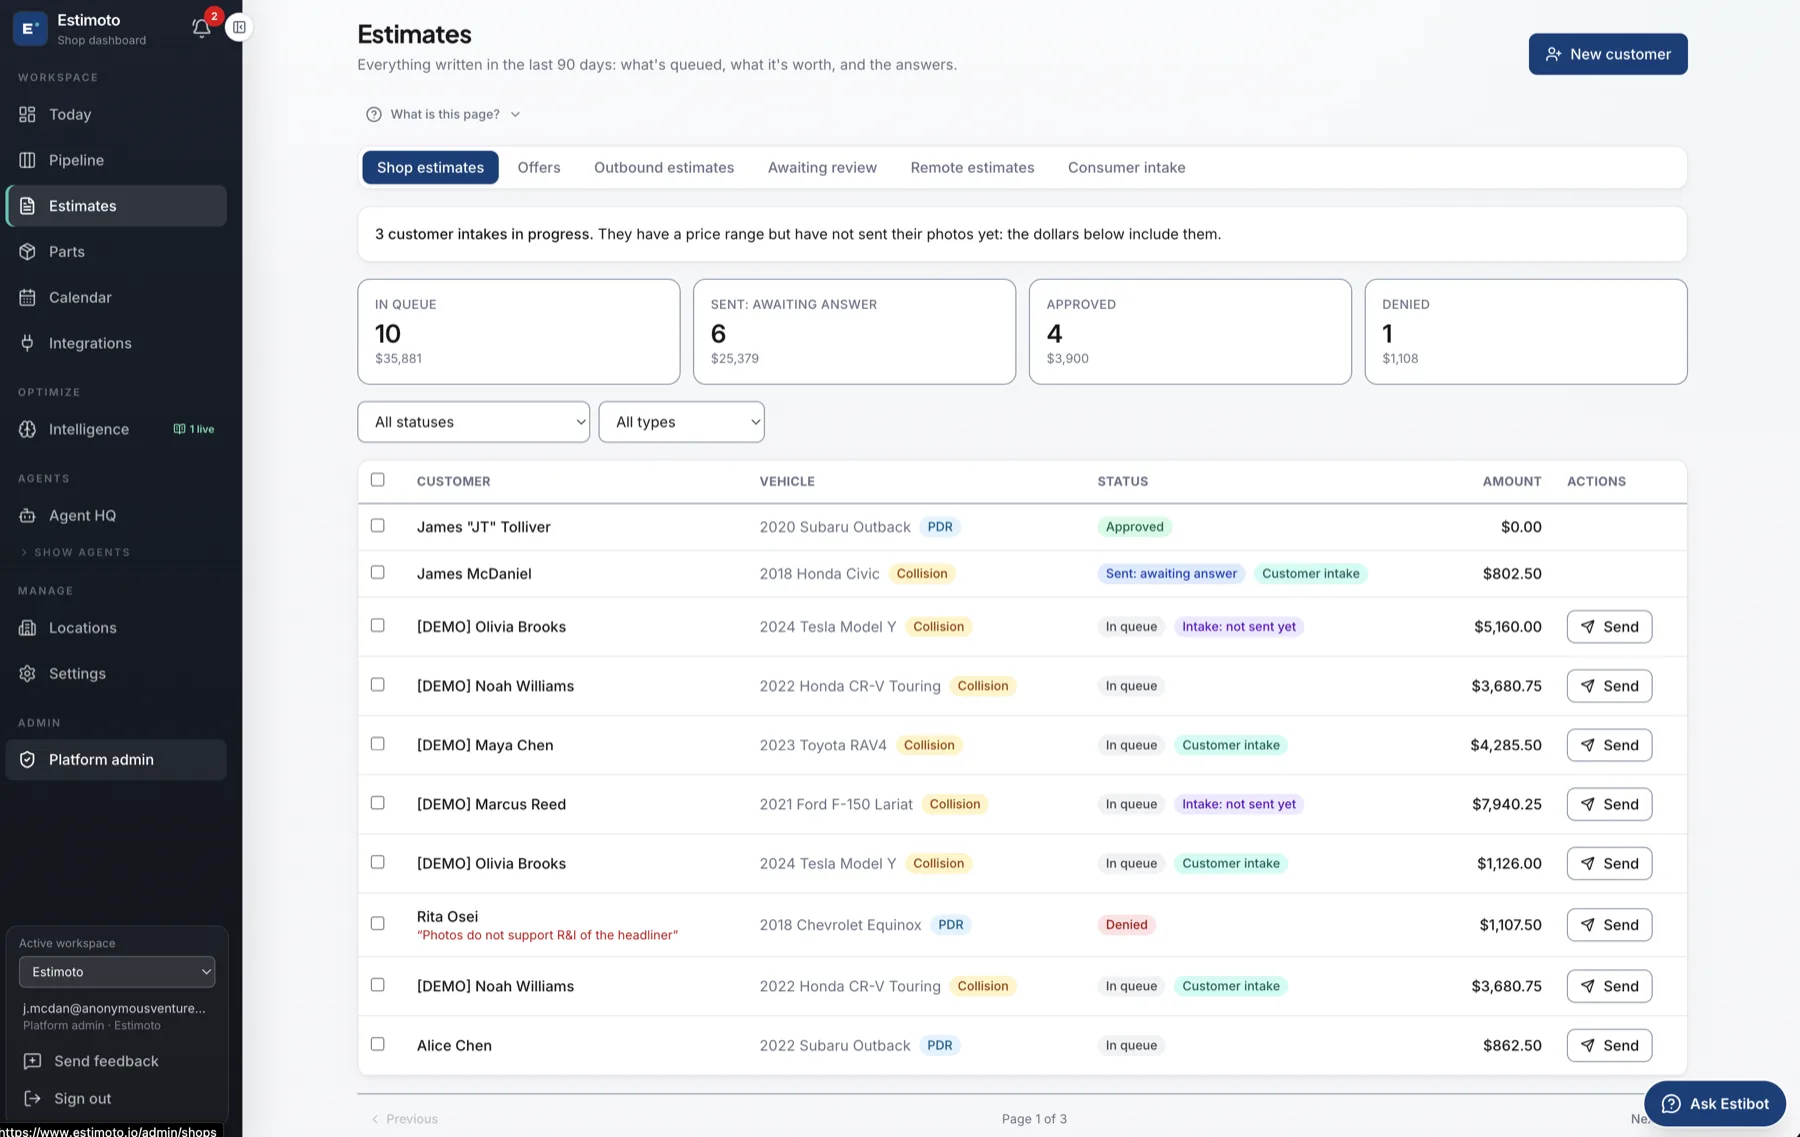The image size is (1800, 1137).
Task: Select the Consumer intake tab
Action: 1127,168
